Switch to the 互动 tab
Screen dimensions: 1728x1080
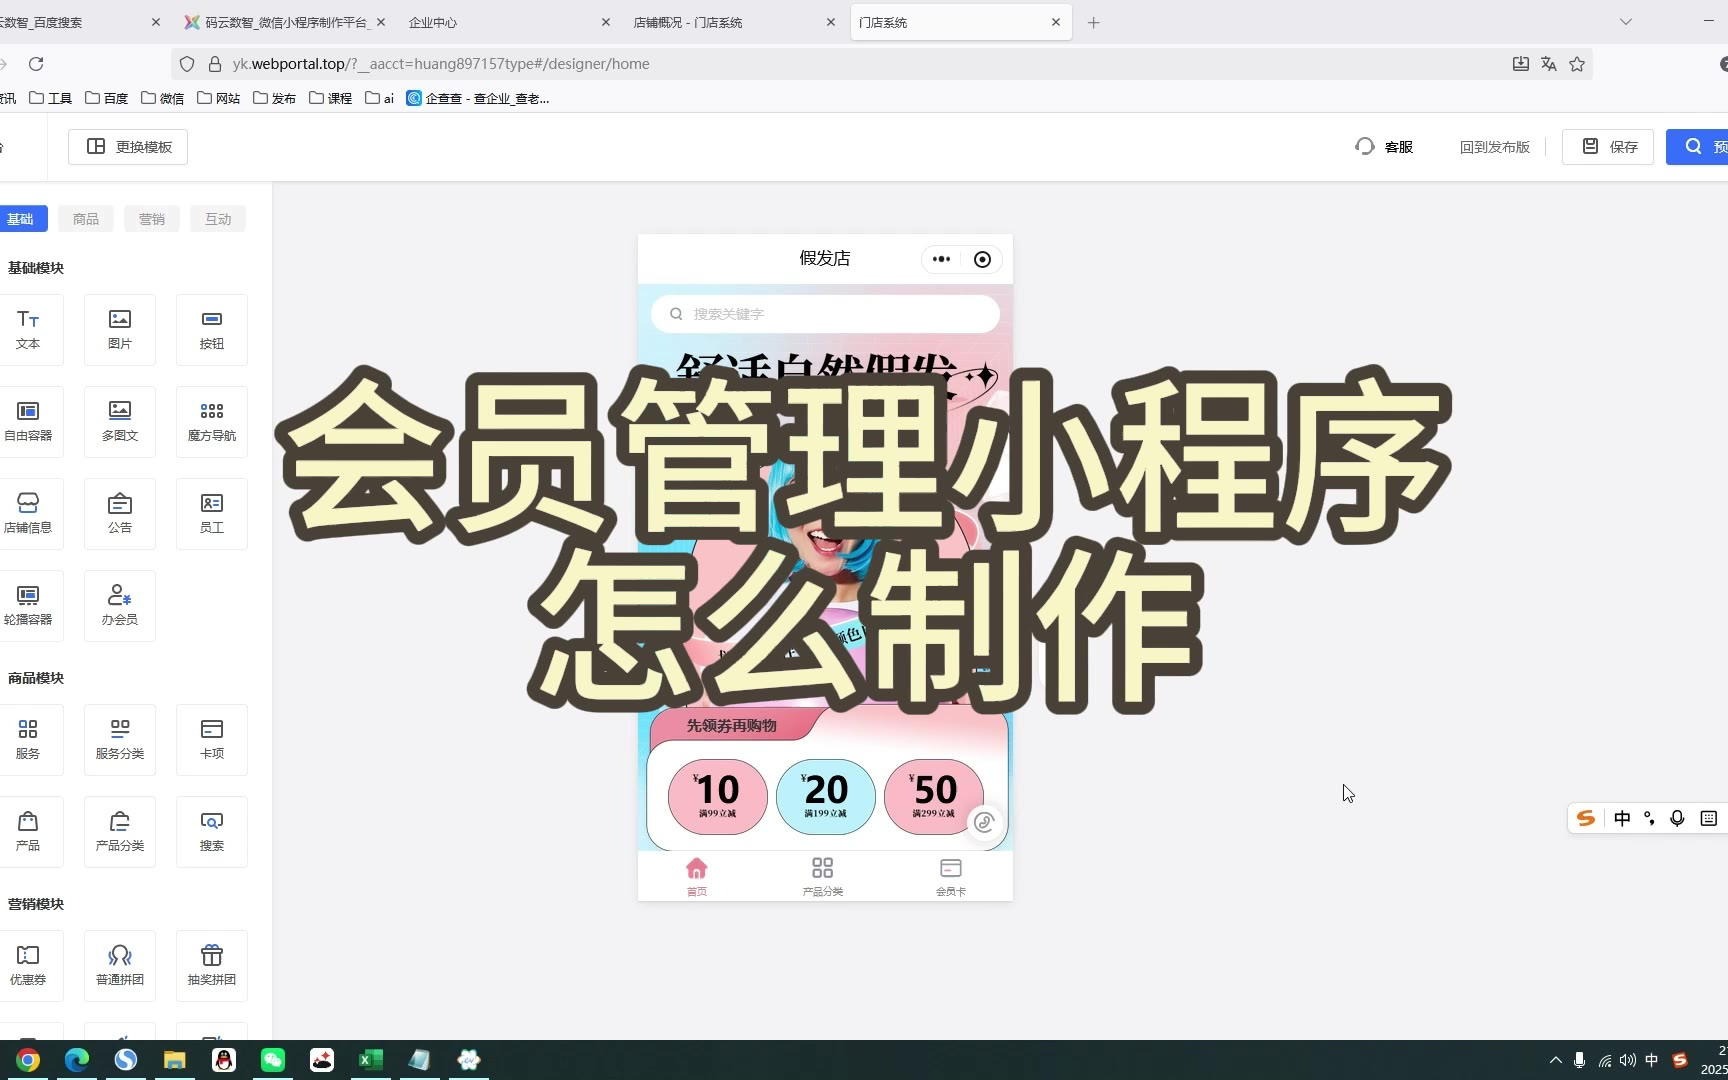tap(218, 219)
